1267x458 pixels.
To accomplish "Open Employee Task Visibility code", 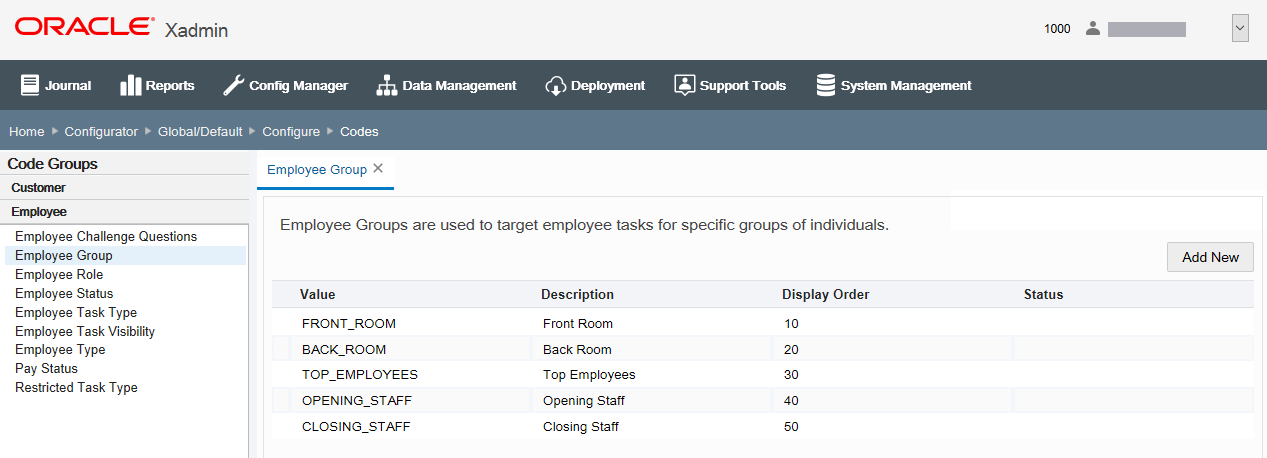I will 85,332.
